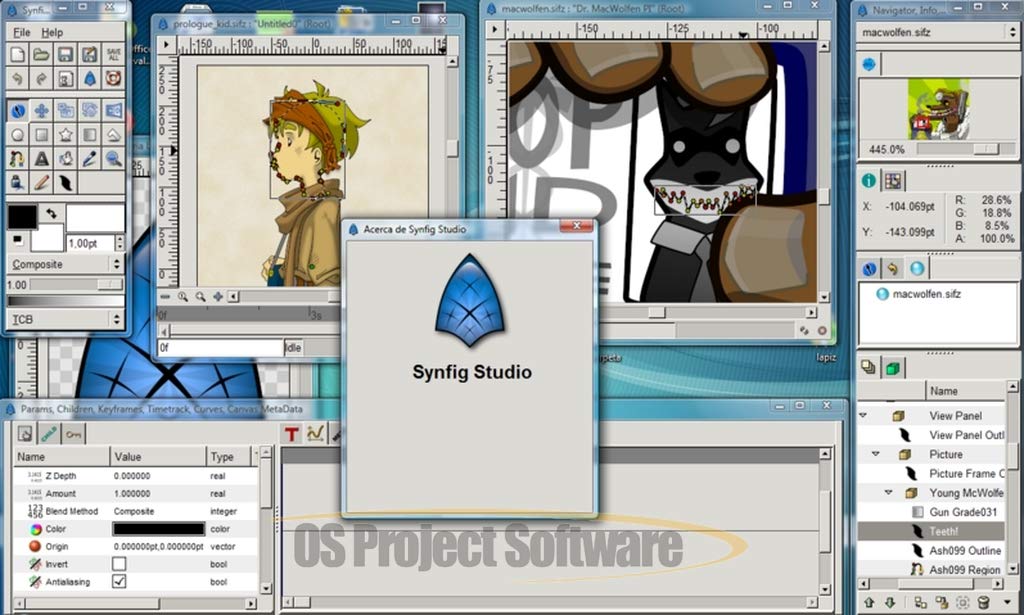Select the Text tool
This screenshot has width=1024, height=615.
(x=42, y=158)
